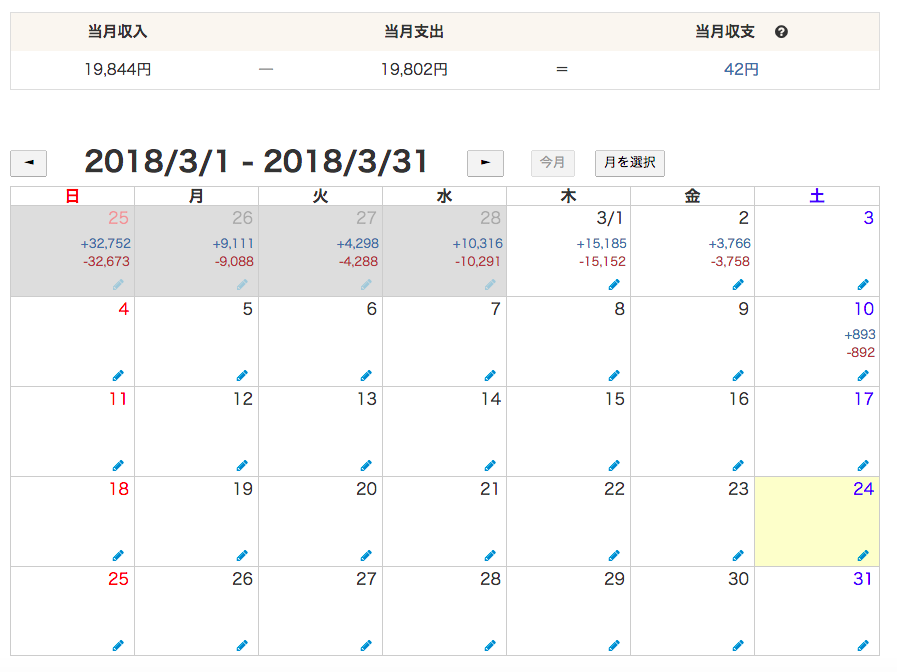Screen dimensions: 897x672
Task: Open the edit pencil for March 22
Action: [614, 555]
